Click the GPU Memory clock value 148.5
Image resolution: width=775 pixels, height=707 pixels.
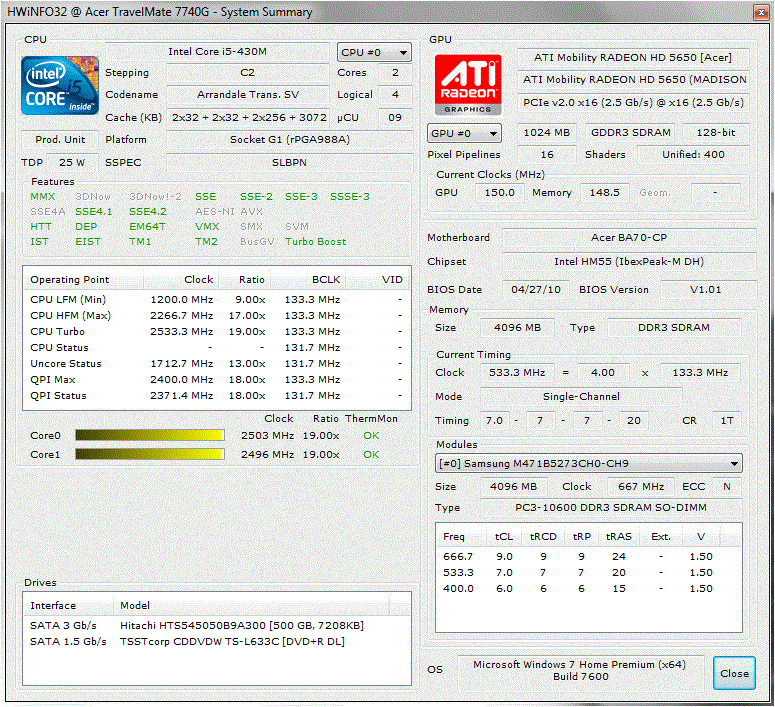(x=604, y=192)
